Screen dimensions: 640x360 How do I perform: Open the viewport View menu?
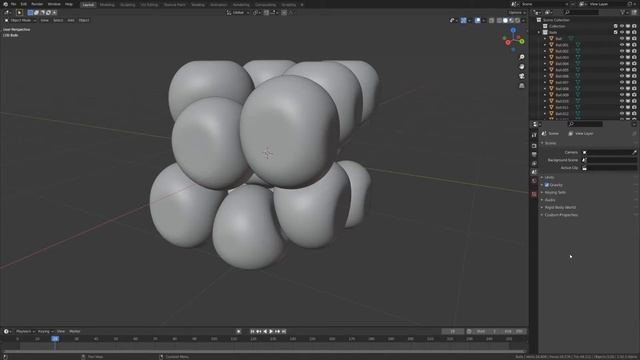[x=44, y=20]
